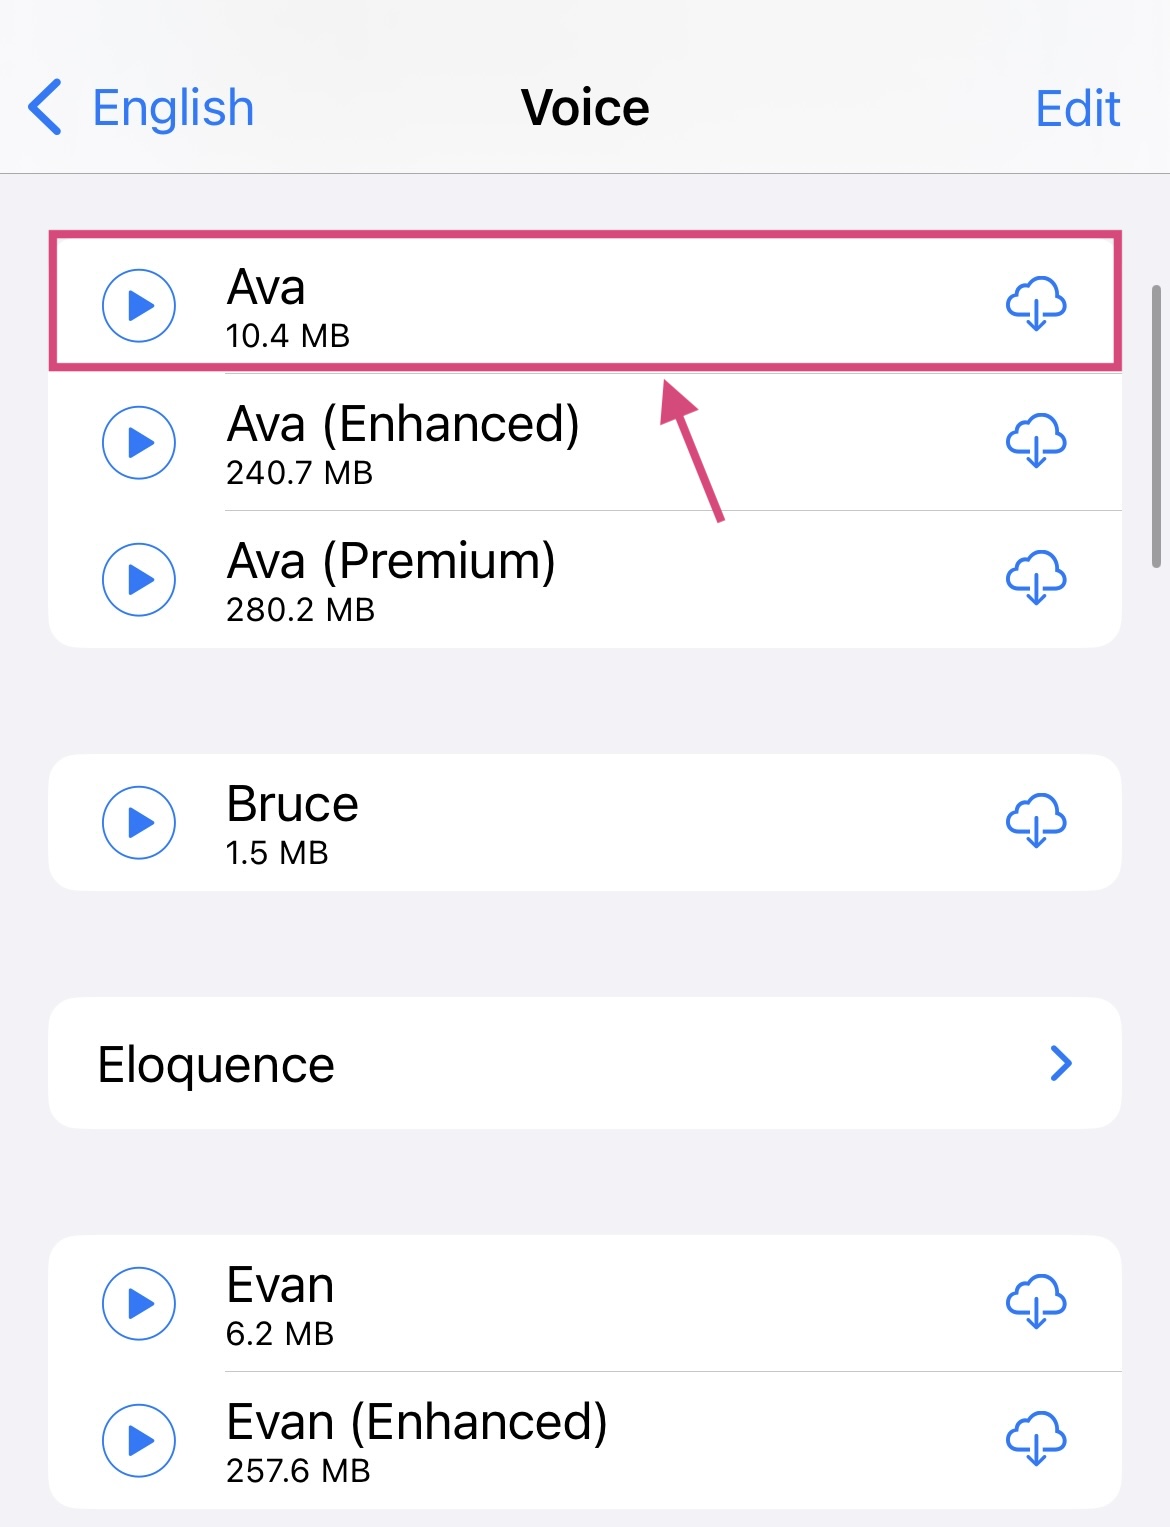Click the vertical scrollbar indicator
This screenshot has width=1170, height=1527.
pyautogui.click(x=1156, y=427)
